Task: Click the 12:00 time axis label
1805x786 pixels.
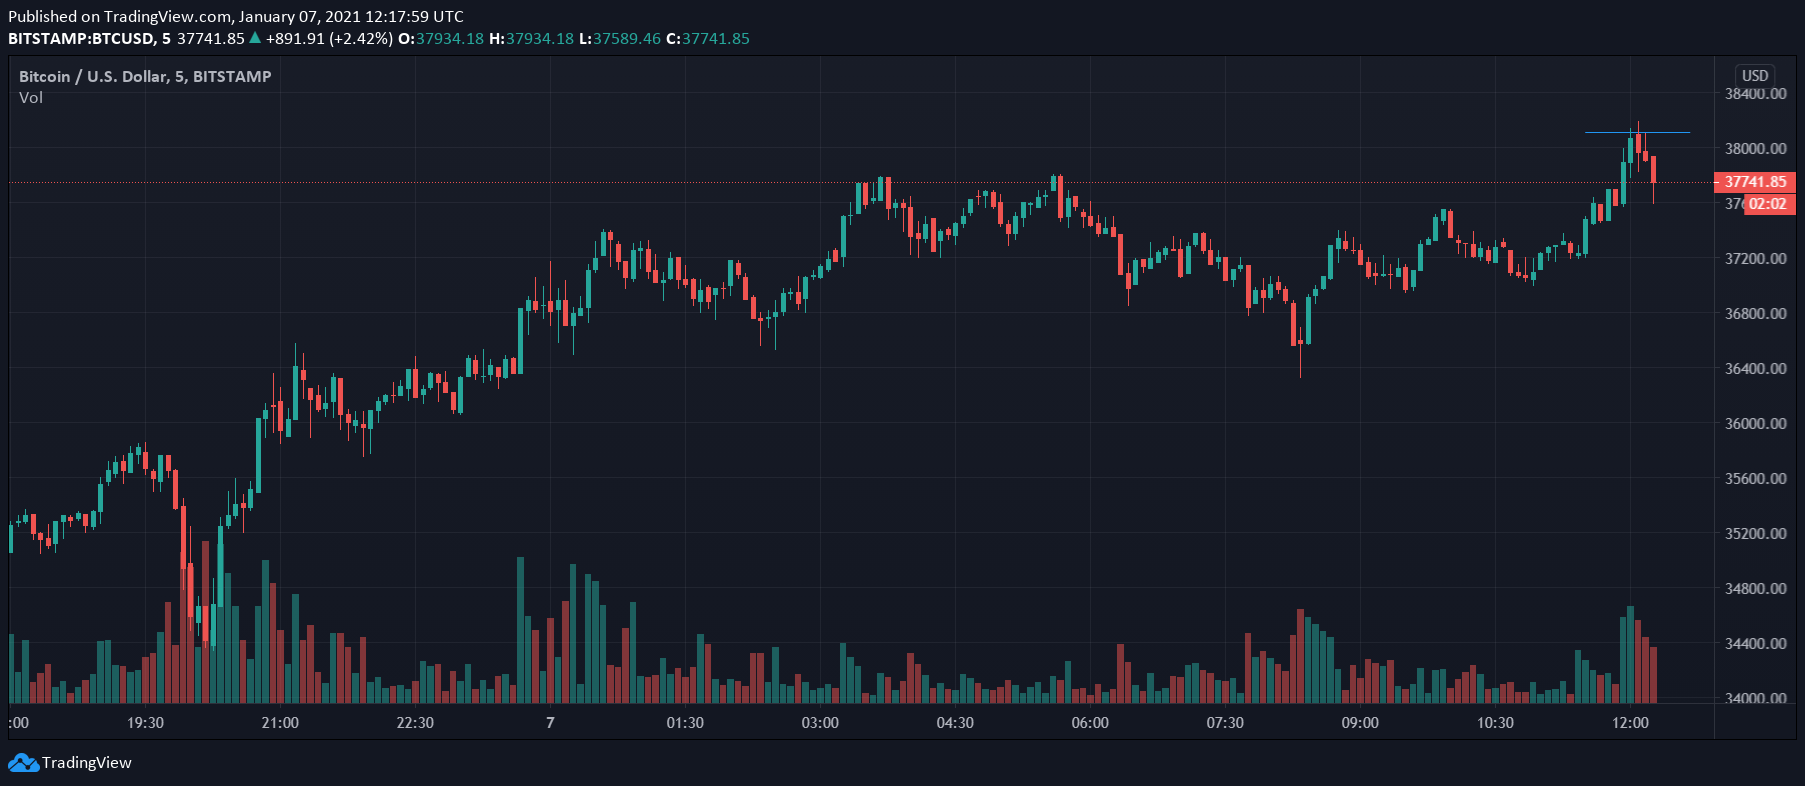Action: click(1630, 723)
